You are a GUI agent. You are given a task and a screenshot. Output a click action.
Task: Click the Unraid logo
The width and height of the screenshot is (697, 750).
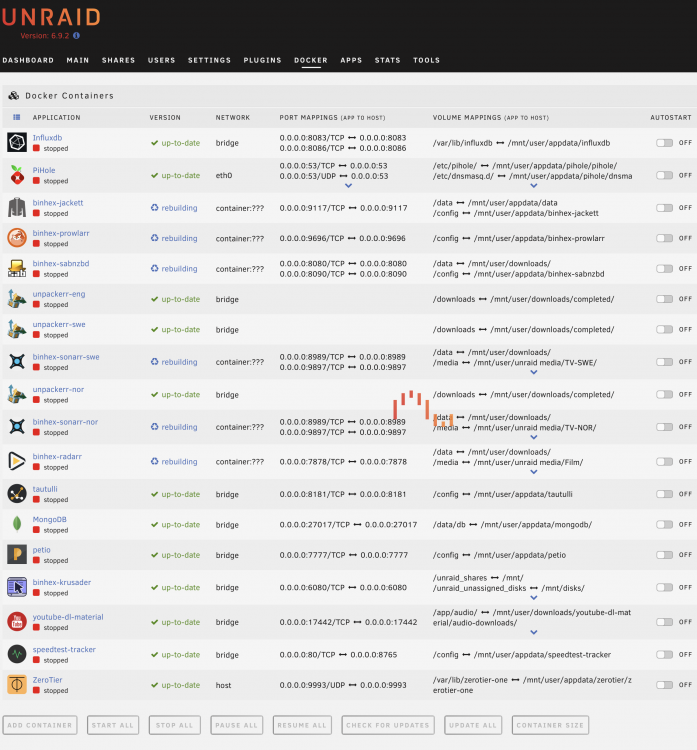click(50, 17)
